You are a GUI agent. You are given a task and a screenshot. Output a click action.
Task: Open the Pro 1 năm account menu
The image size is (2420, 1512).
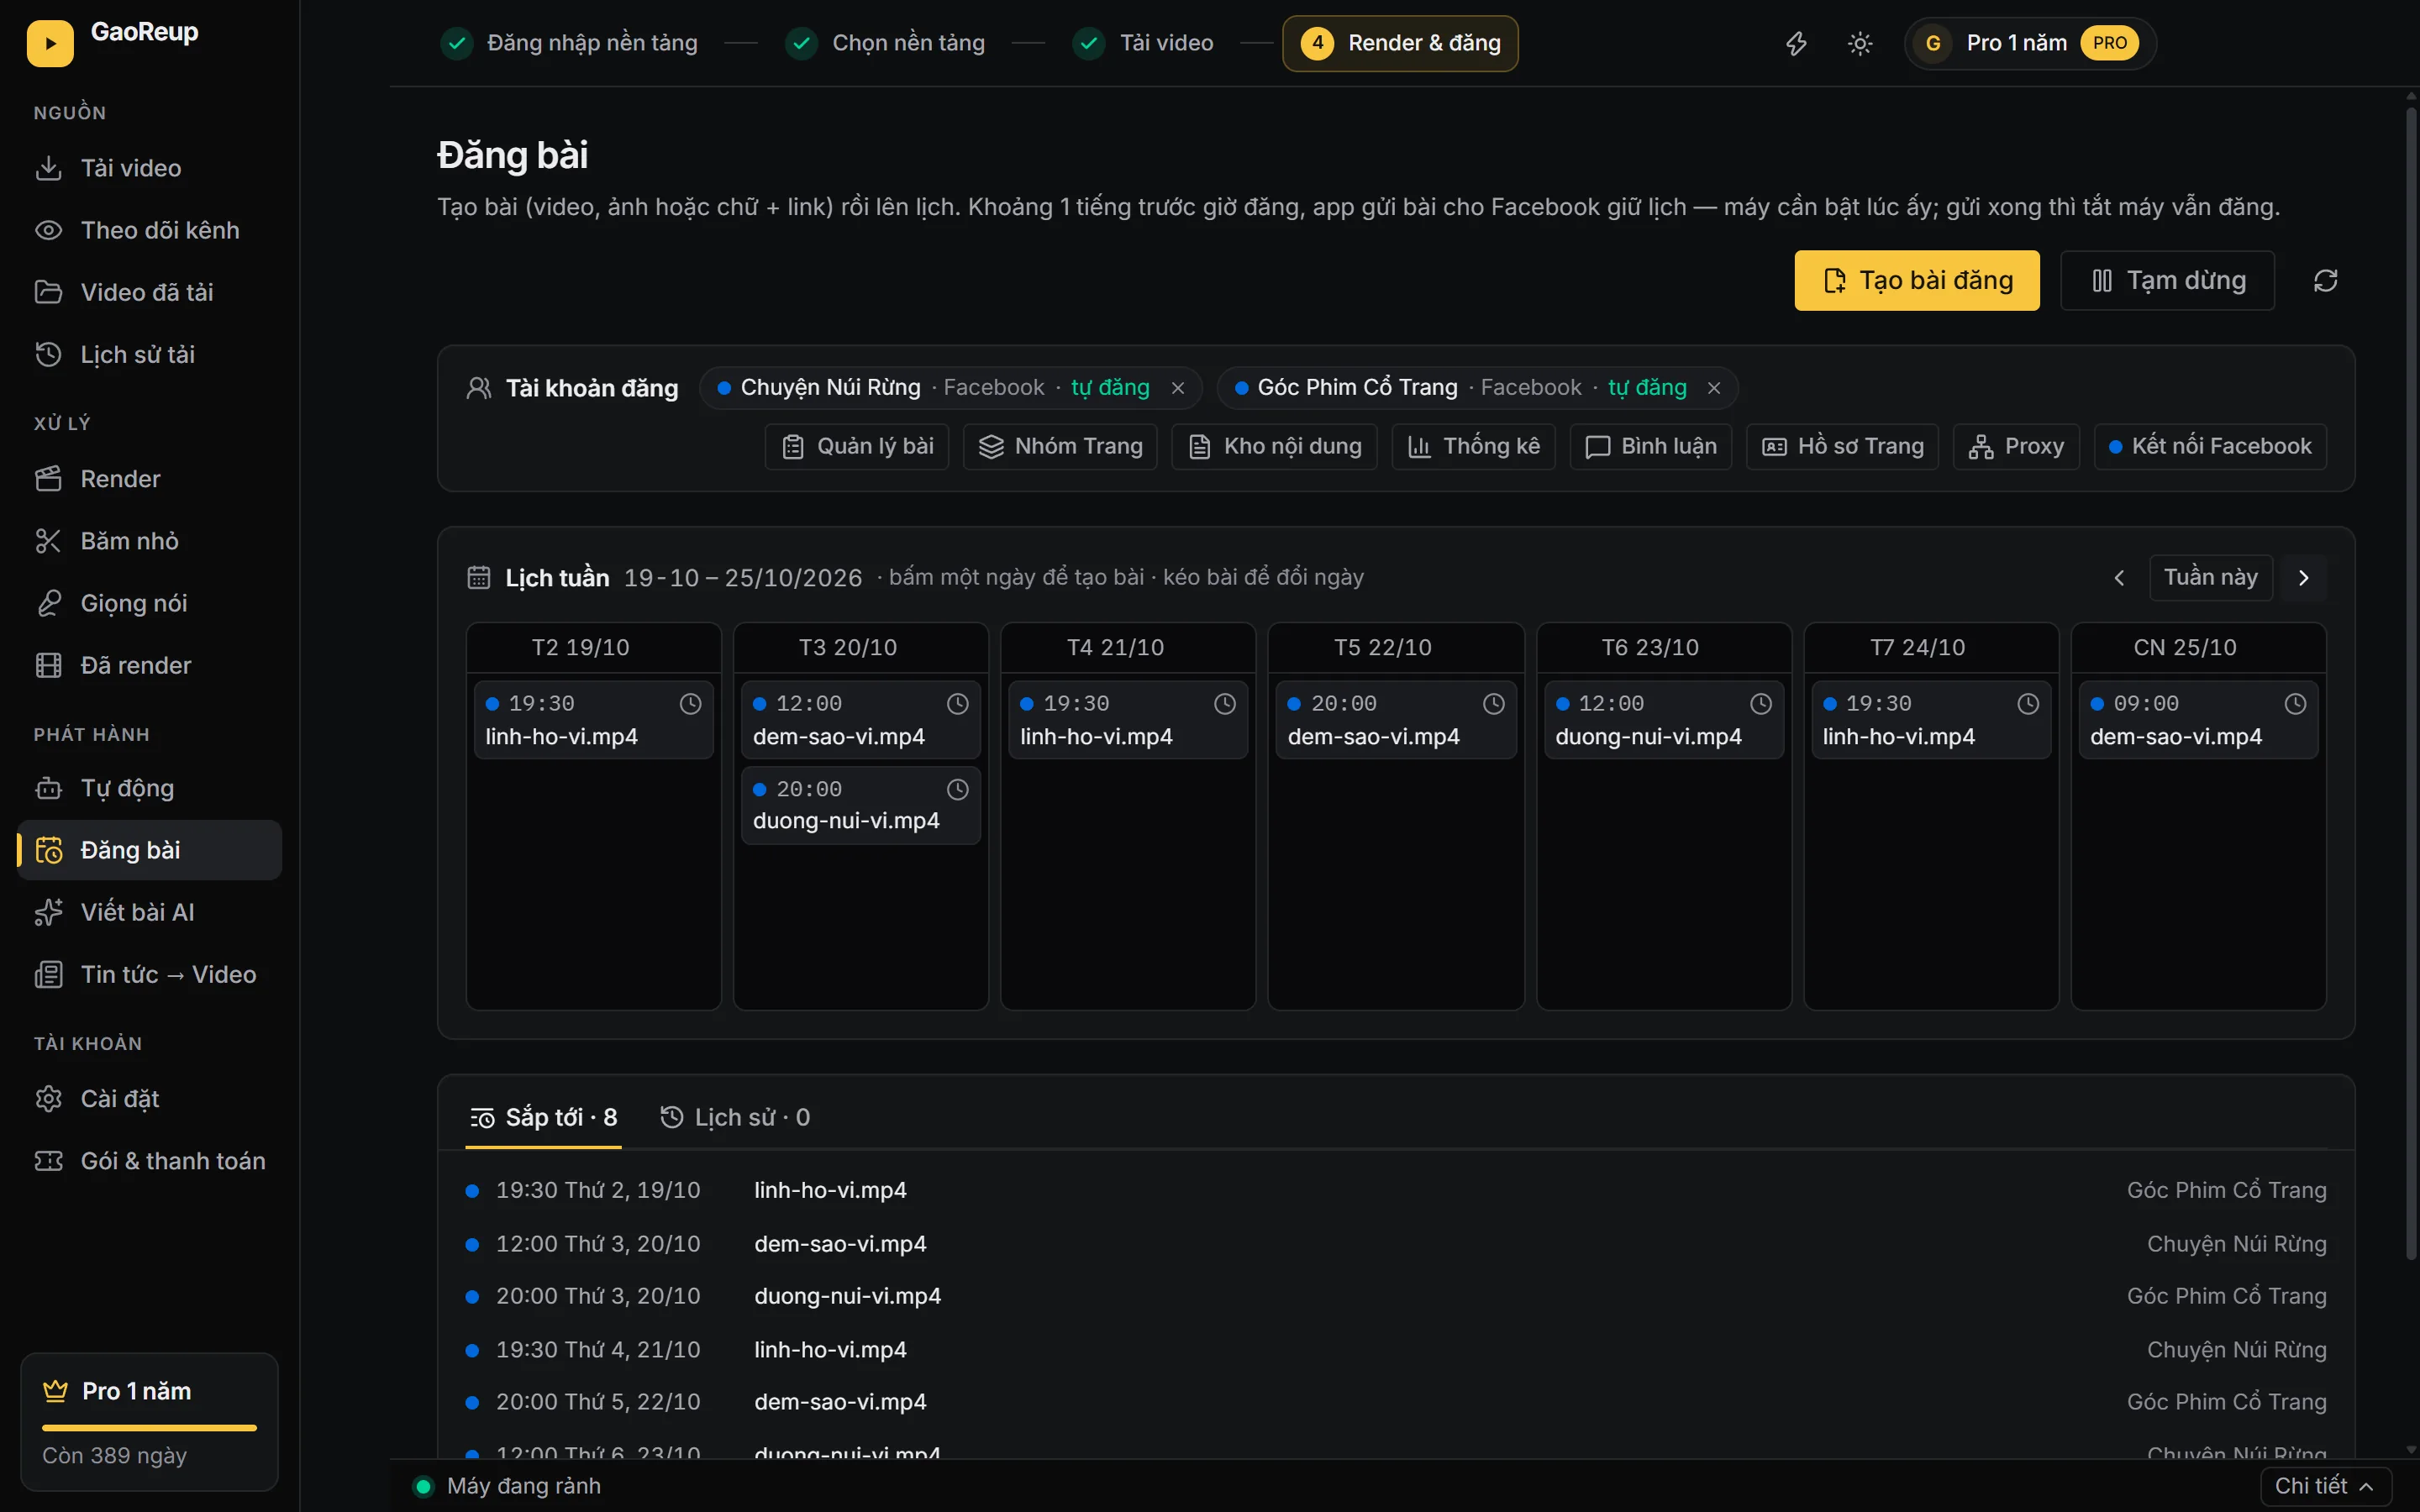coord(2030,44)
